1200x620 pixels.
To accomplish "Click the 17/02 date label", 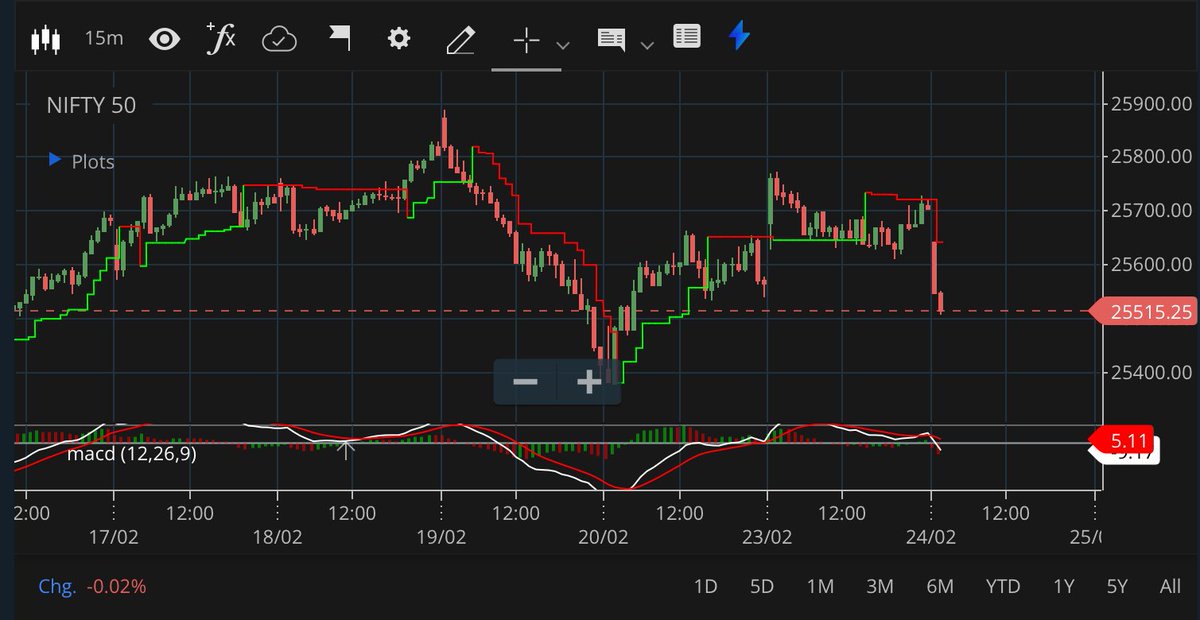I will pos(115,538).
